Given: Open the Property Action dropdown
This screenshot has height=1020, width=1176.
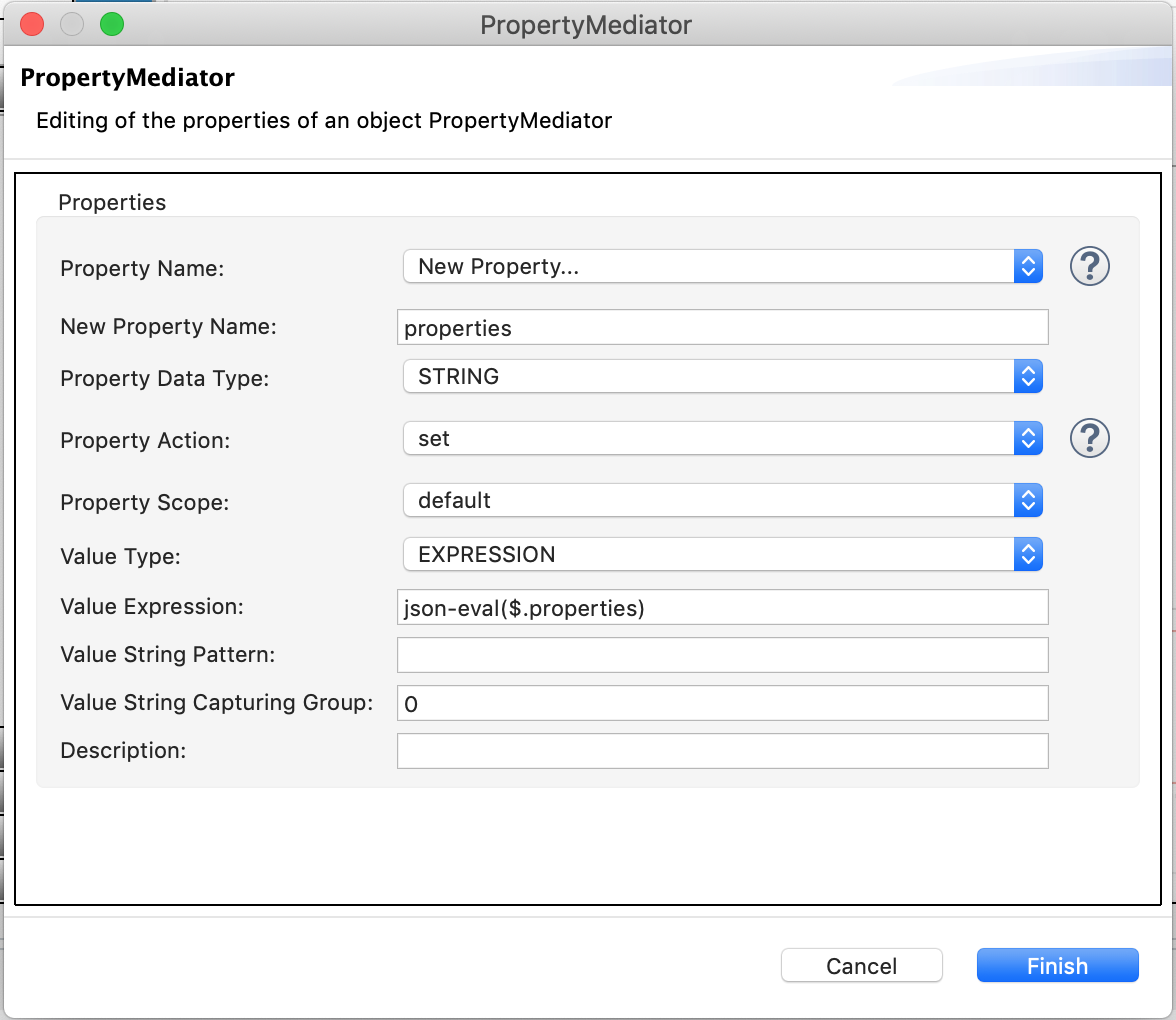Looking at the screenshot, I should [723, 438].
